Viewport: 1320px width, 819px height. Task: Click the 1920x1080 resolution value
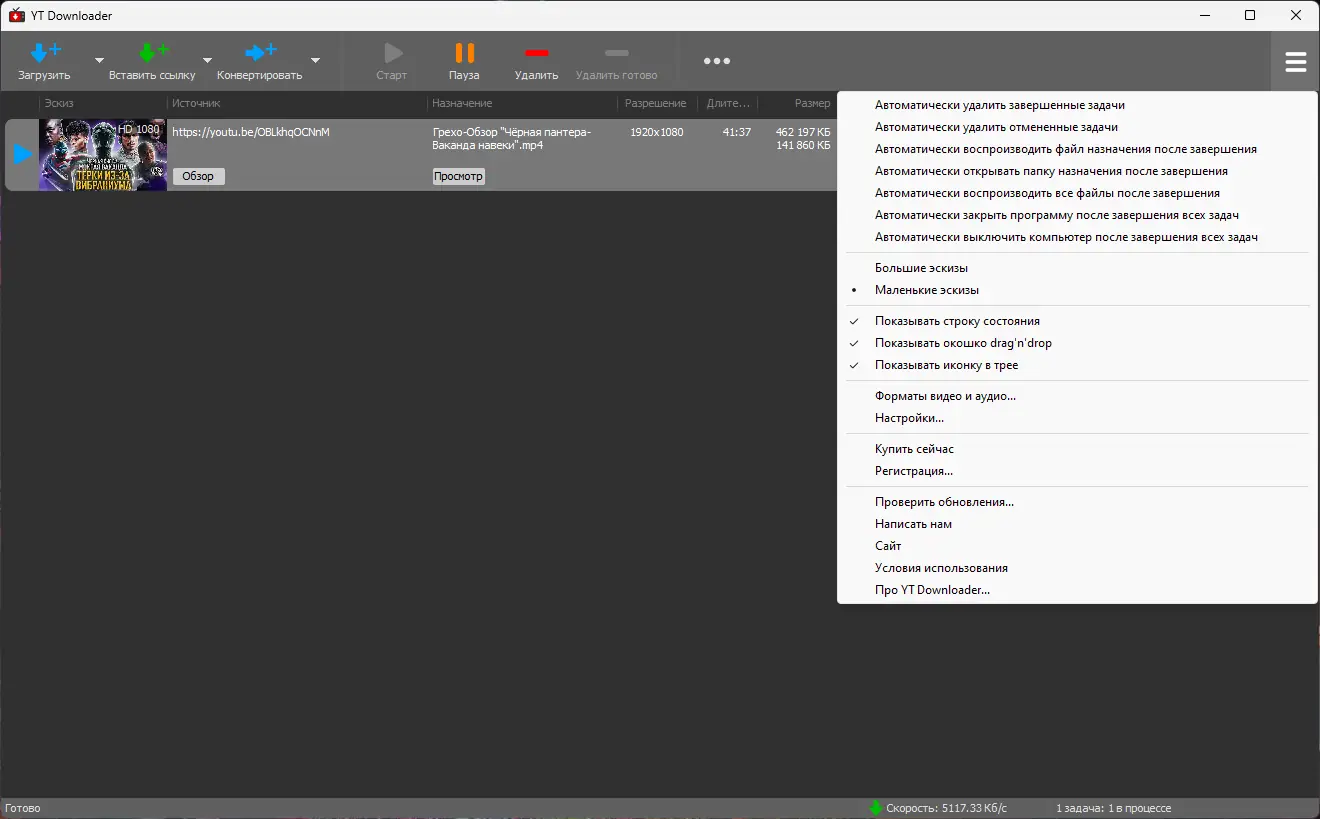656,132
